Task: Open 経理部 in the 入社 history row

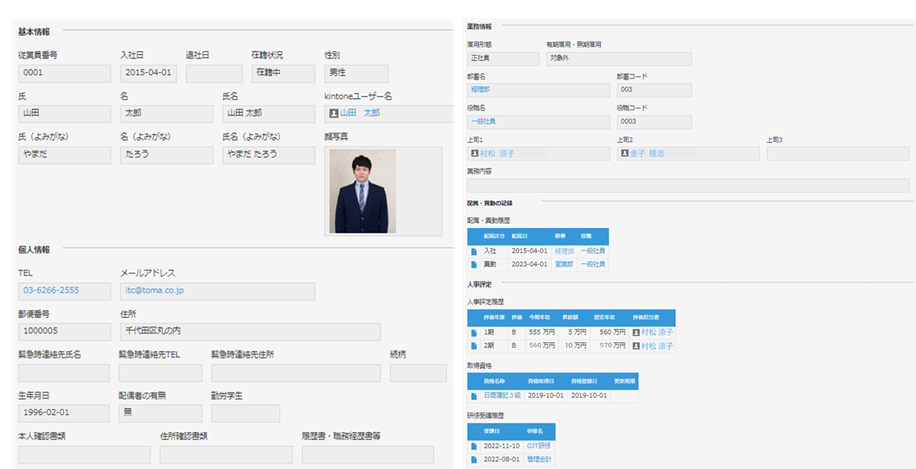Action: pyautogui.click(x=564, y=251)
